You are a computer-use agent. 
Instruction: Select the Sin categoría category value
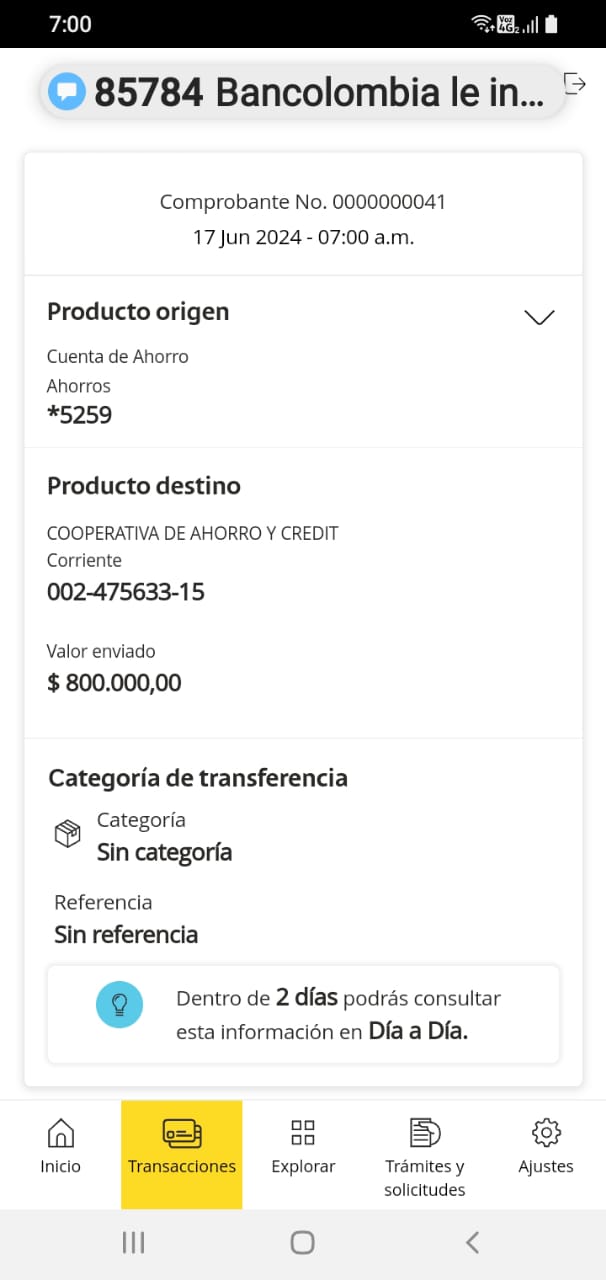coord(165,852)
